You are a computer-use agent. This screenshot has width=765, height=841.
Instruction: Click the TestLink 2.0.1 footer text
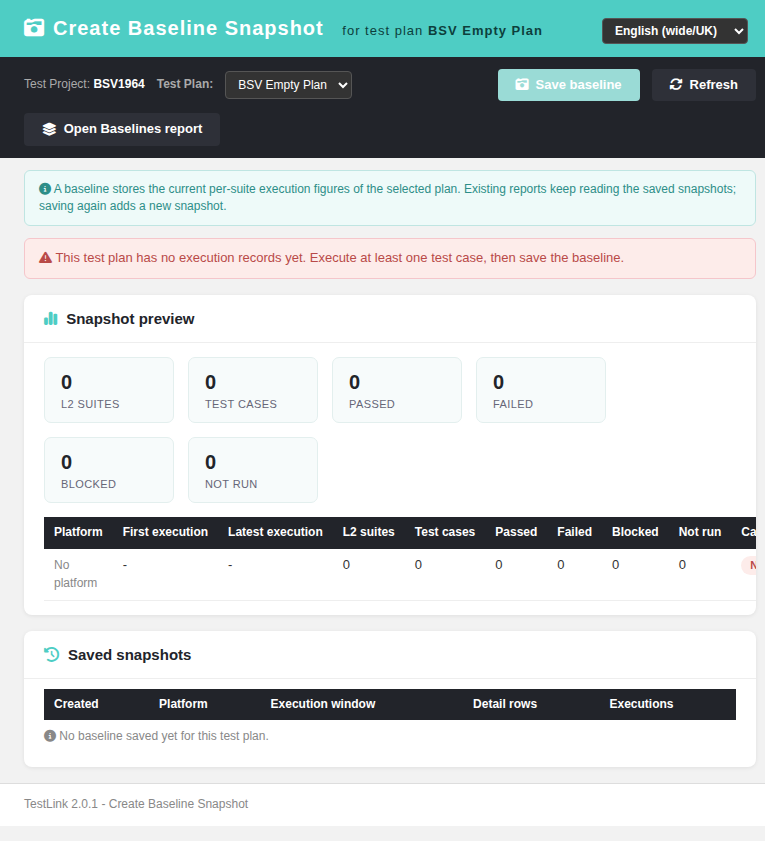click(x=136, y=804)
